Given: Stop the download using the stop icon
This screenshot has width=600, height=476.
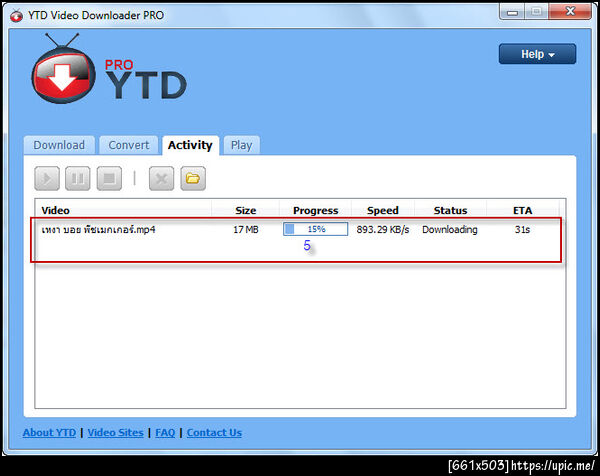Looking at the screenshot, I should [x=109, y=178].
